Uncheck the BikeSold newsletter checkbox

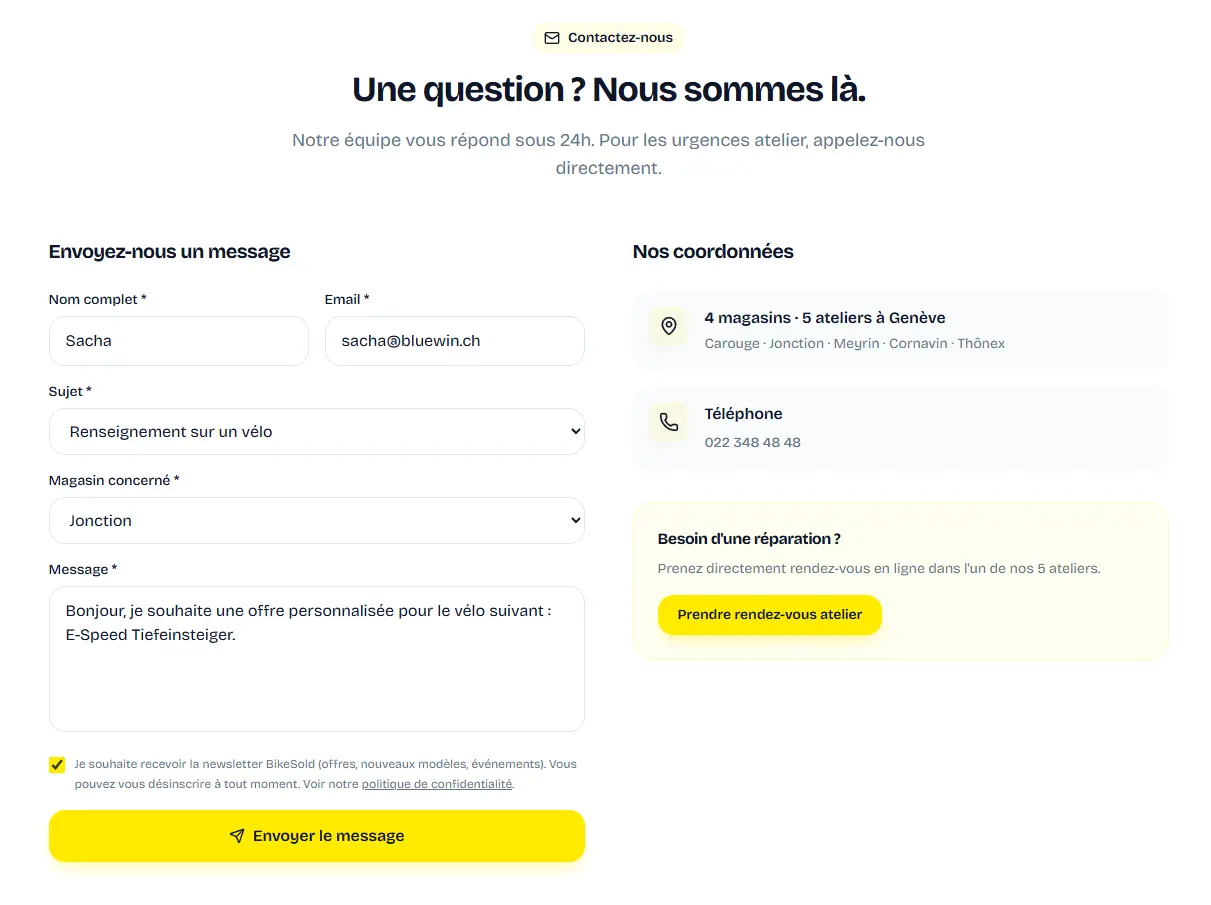tap(57, 765)
